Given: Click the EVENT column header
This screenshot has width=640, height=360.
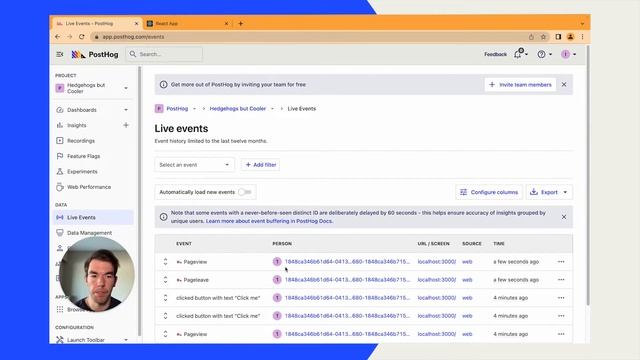Looking at the screenshot, I should coord(184,244).
